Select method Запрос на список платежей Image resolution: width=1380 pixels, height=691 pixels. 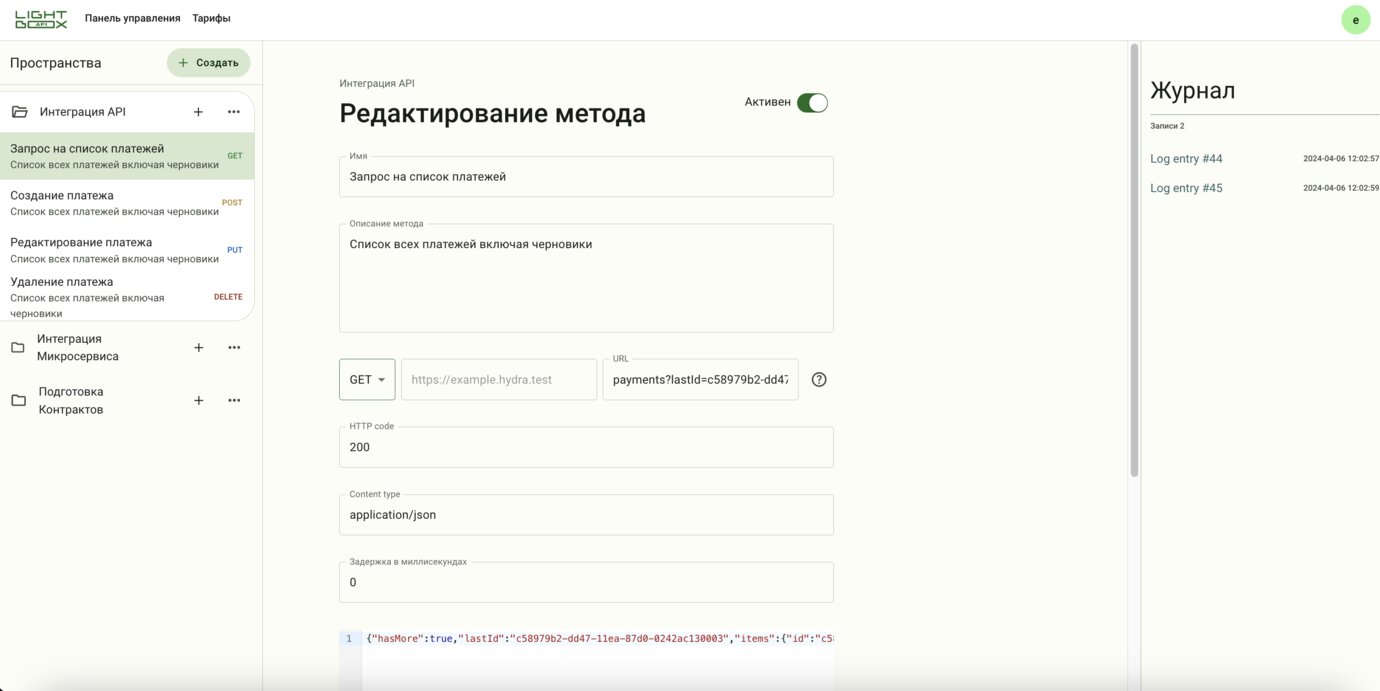[x=127, y=156]
